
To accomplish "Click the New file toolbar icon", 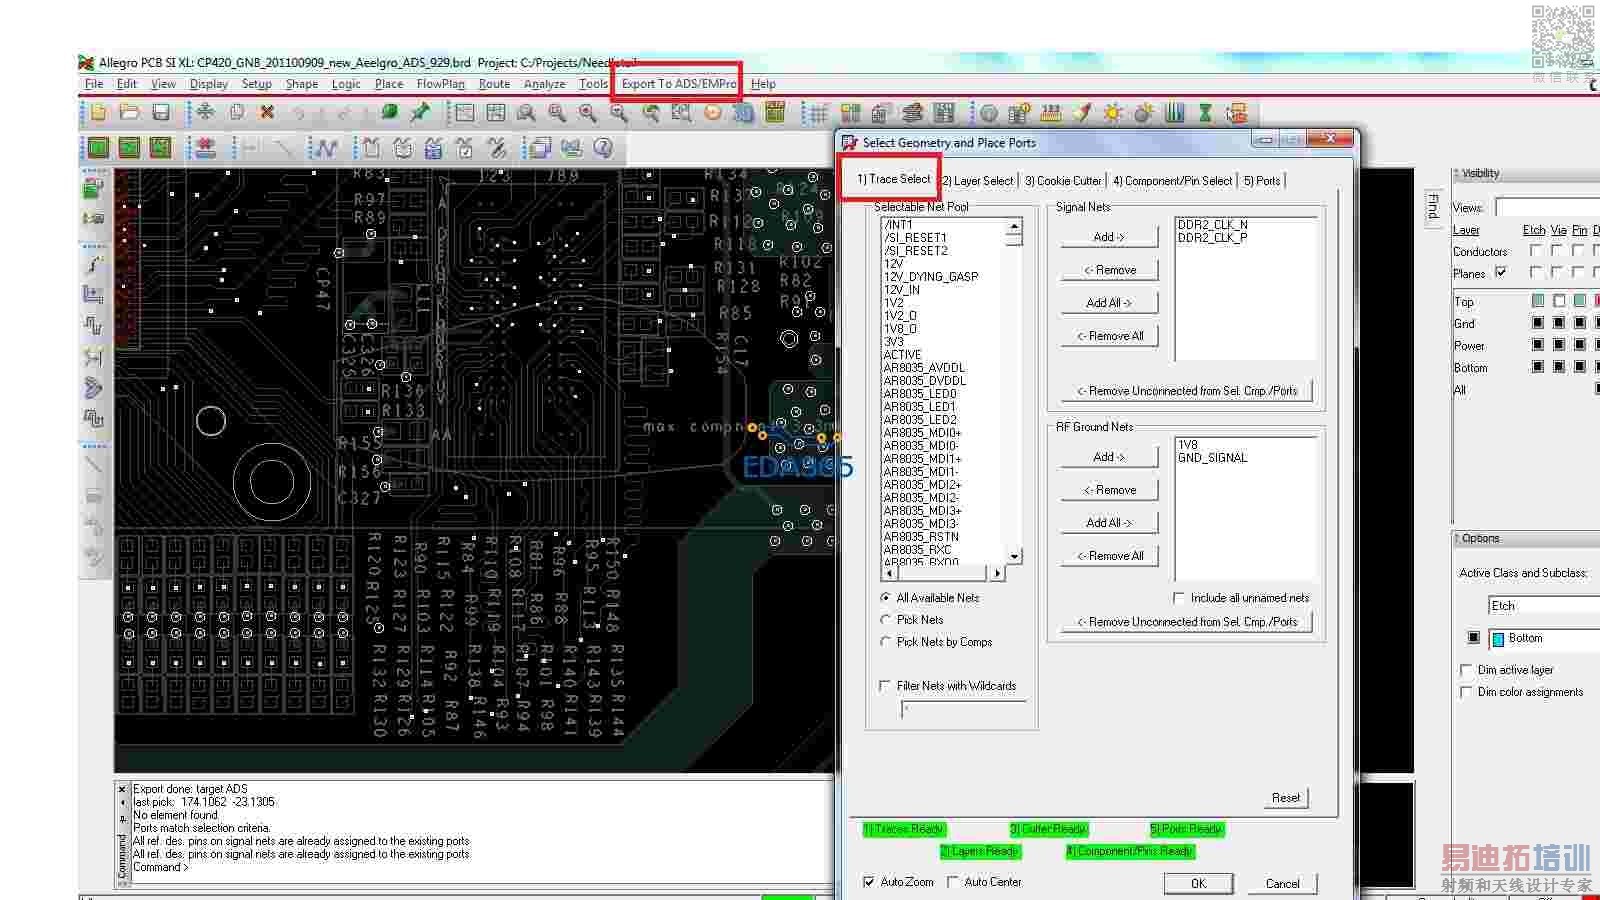I will (98, 112).
